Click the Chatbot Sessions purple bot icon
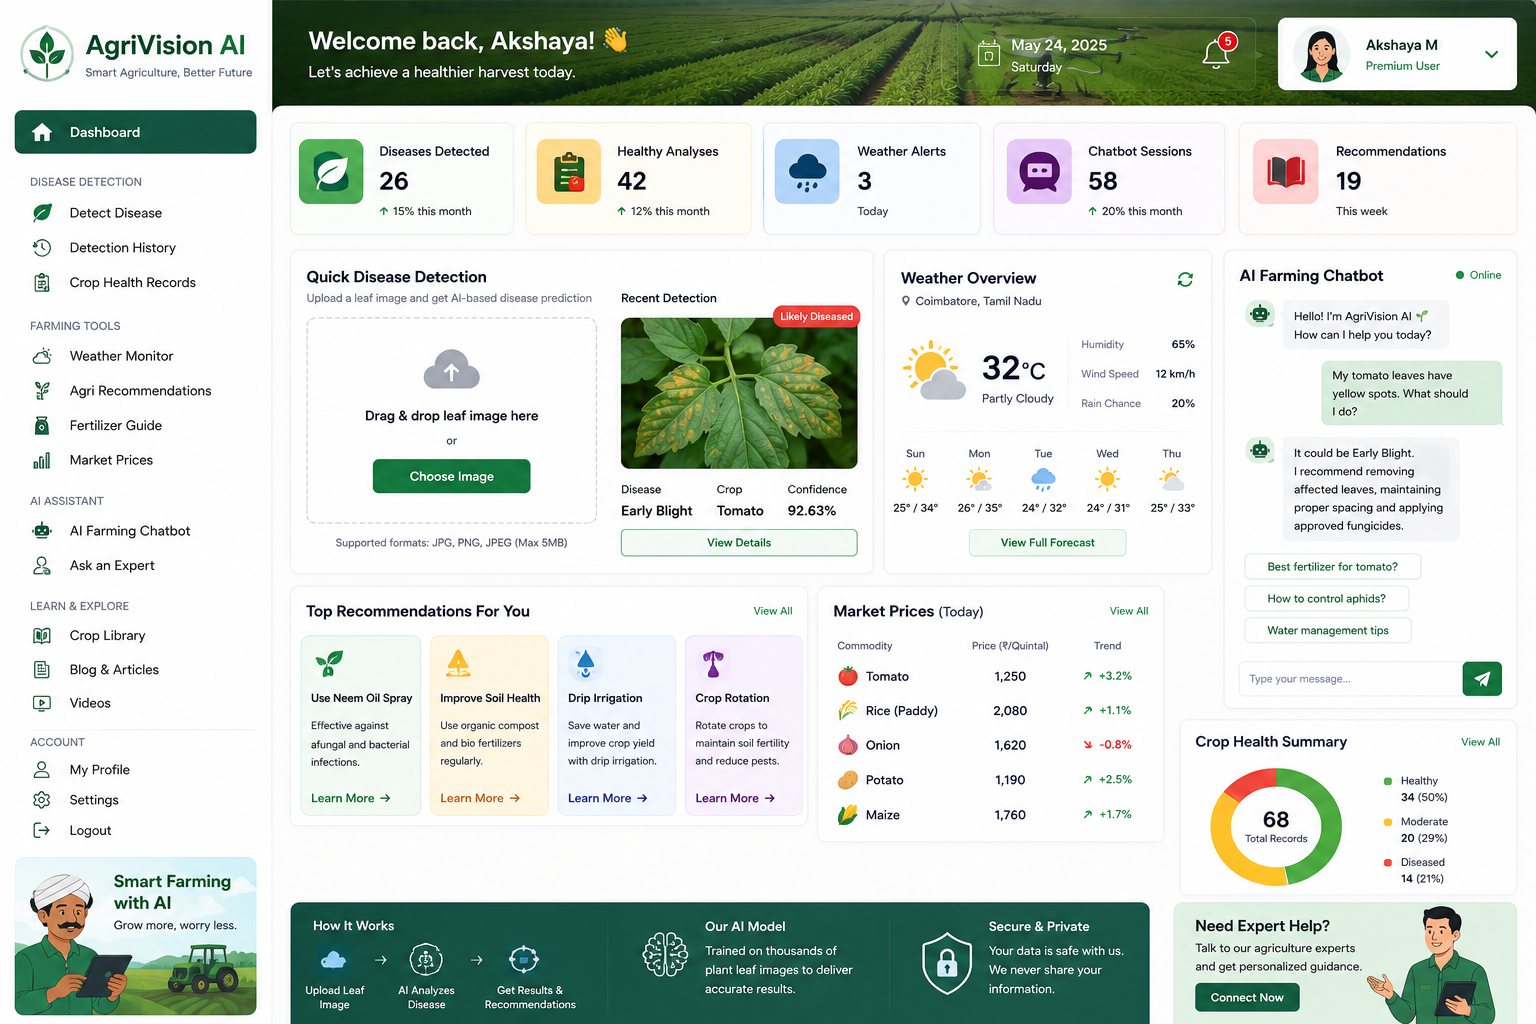Image resolution: width=1536 pixels, height=1024 pixels. (x=1039, y=172)
